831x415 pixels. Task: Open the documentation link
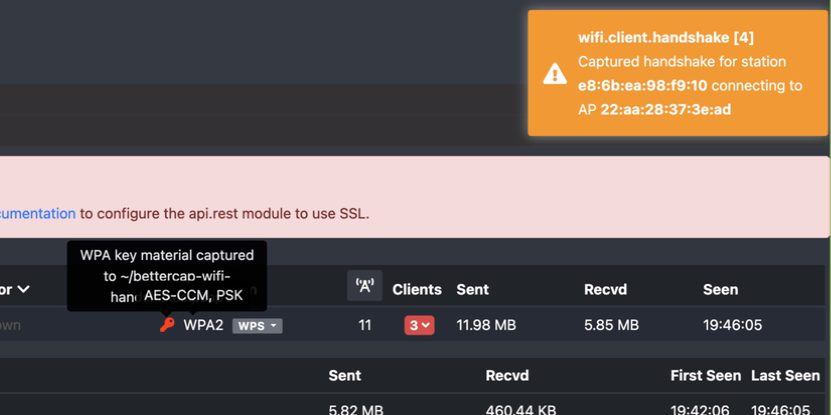[x=38, y=213]
